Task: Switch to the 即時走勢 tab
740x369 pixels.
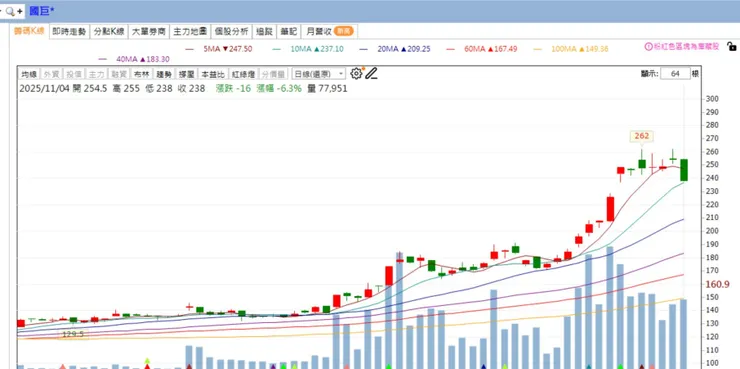Action: [69, 32]
